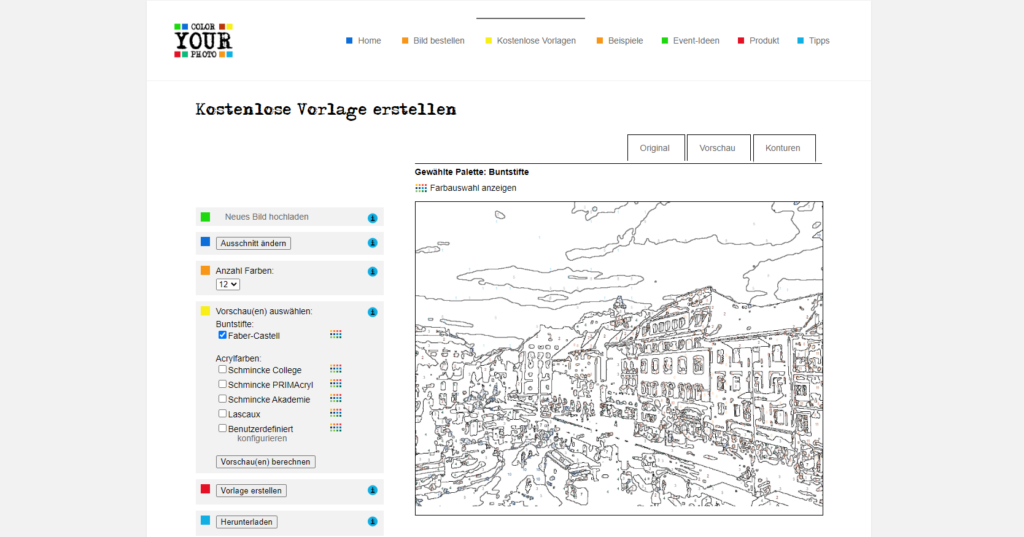Enable the Lascaux checkbox

point(222,414)
